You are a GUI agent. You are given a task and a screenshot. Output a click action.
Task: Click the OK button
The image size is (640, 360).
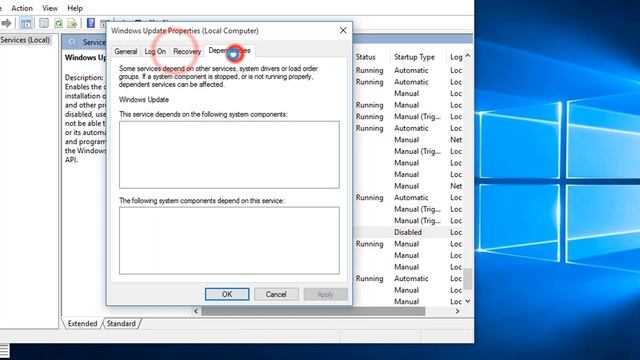point(227,294)
